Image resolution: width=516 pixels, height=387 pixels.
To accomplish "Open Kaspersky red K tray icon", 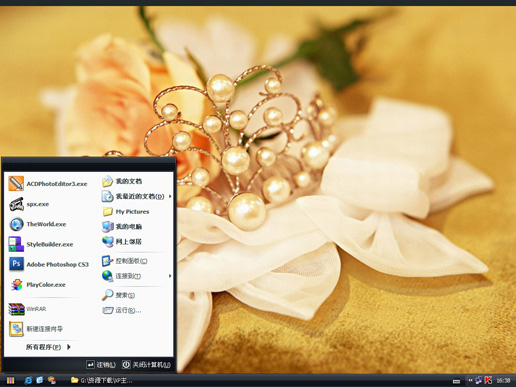I will point(488,380).
